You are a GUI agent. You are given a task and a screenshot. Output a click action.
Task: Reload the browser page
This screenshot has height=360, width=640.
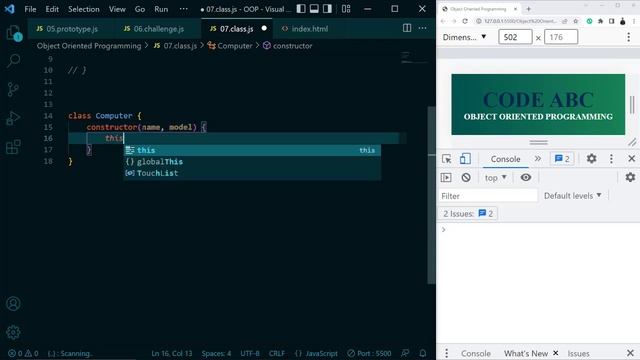coord(465,21)
